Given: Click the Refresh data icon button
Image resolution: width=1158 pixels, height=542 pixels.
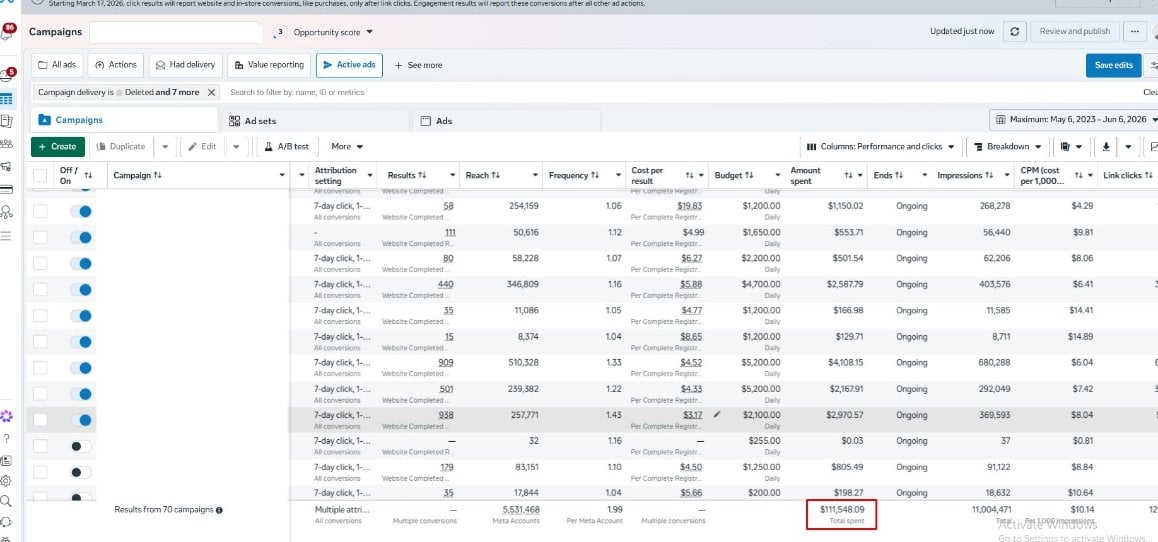Looking at the screenshot, I should coord(1015,32).
